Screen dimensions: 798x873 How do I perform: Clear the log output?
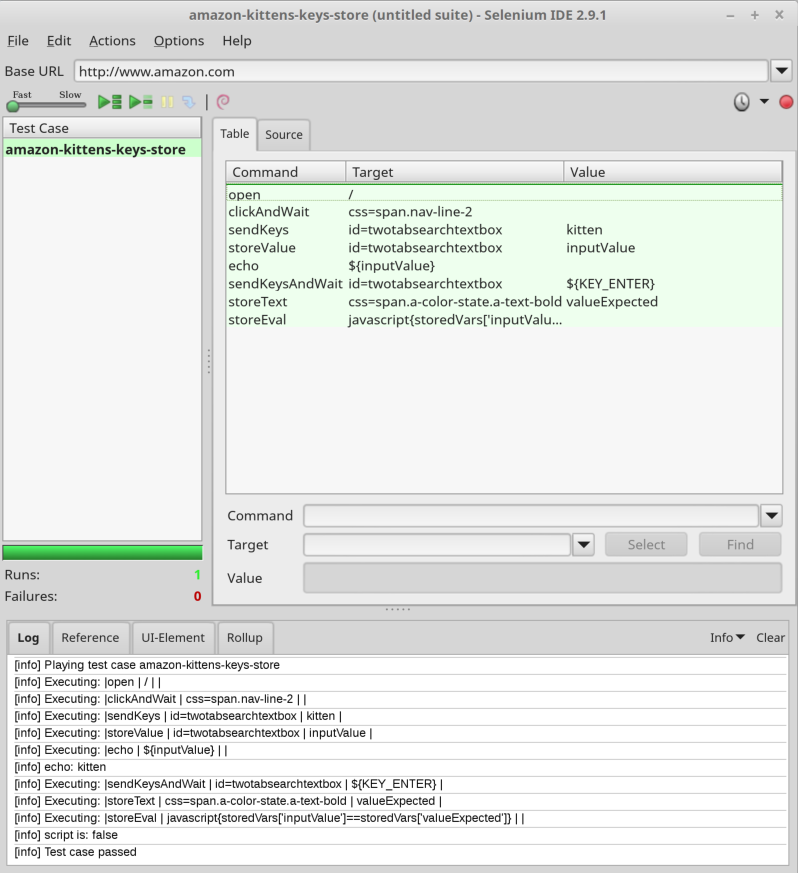(770, 637)
